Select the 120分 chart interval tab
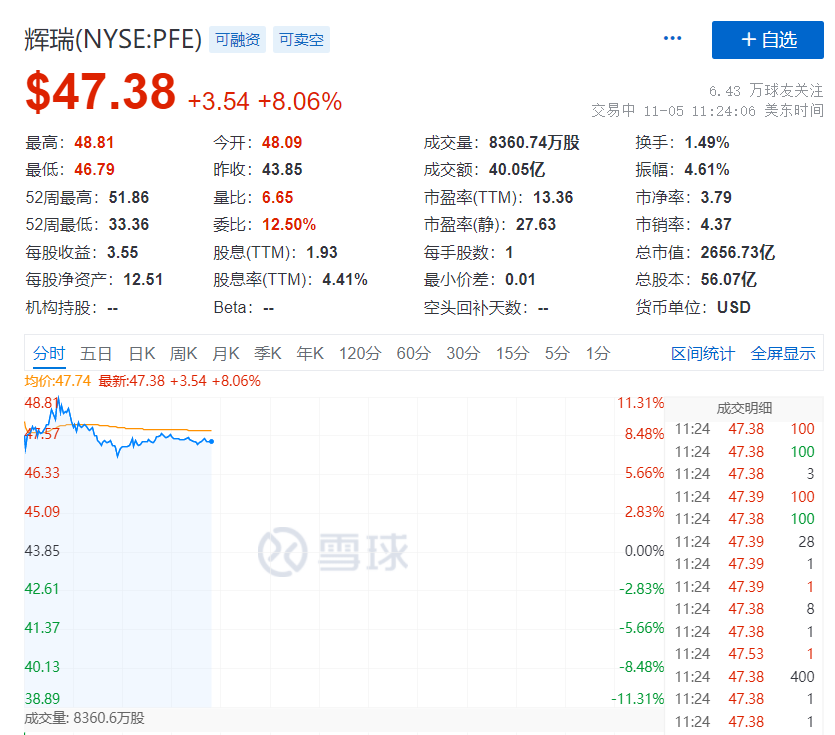The width and height of the screenshot is (835, 735). (x=360, y=353)
